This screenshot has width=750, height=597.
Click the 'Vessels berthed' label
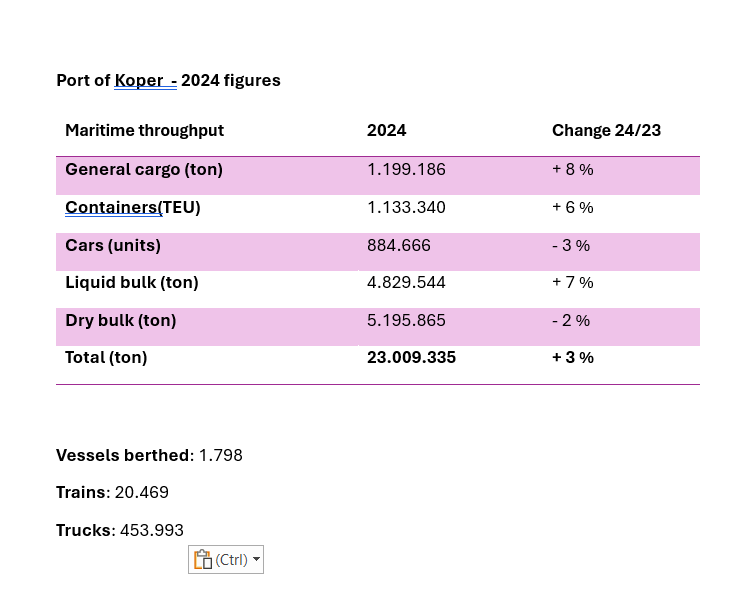tap(123, 455)
